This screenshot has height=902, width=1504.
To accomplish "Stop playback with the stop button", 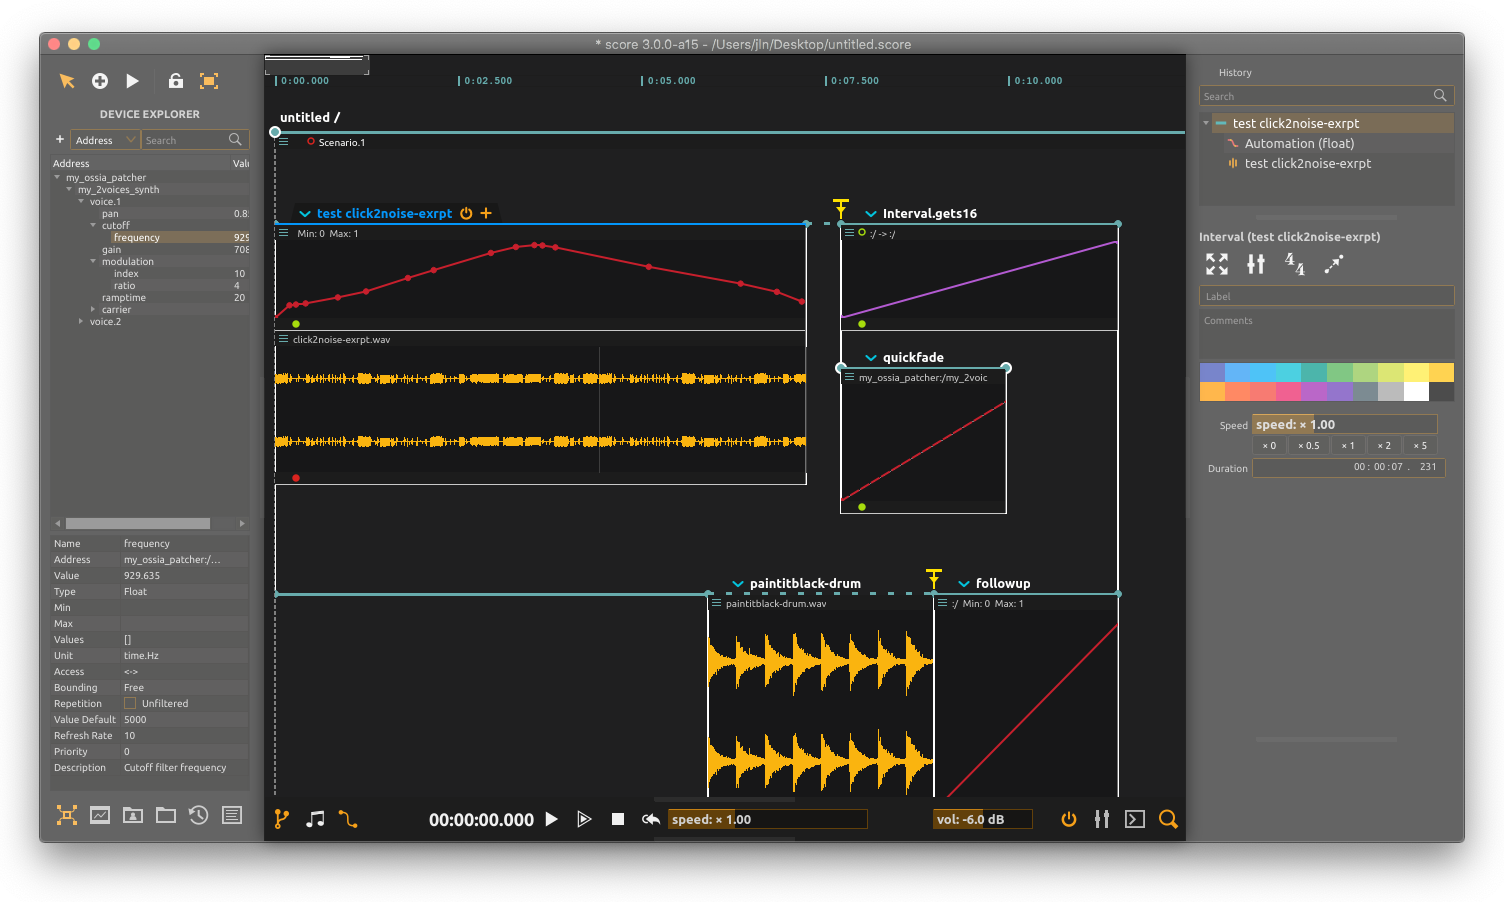I will (618, 819).
